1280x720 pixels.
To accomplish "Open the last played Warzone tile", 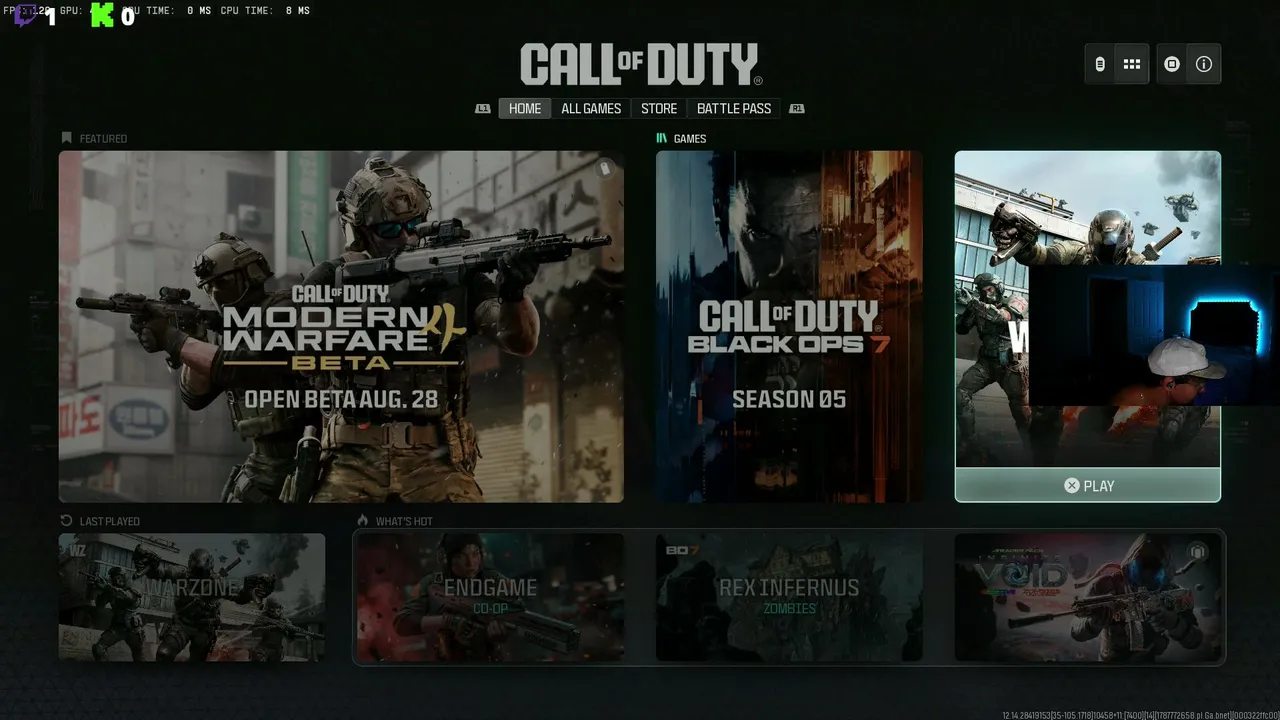I will 192,597.
